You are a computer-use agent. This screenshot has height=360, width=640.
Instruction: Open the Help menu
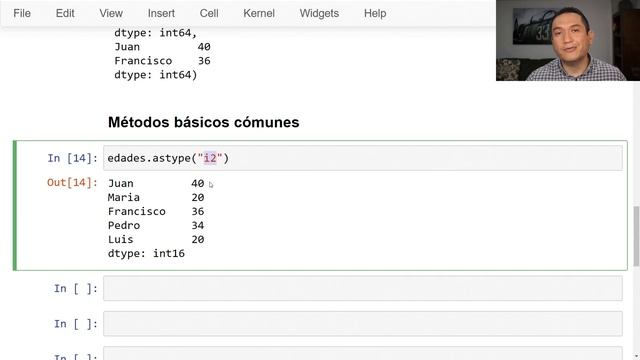(375, 13)
